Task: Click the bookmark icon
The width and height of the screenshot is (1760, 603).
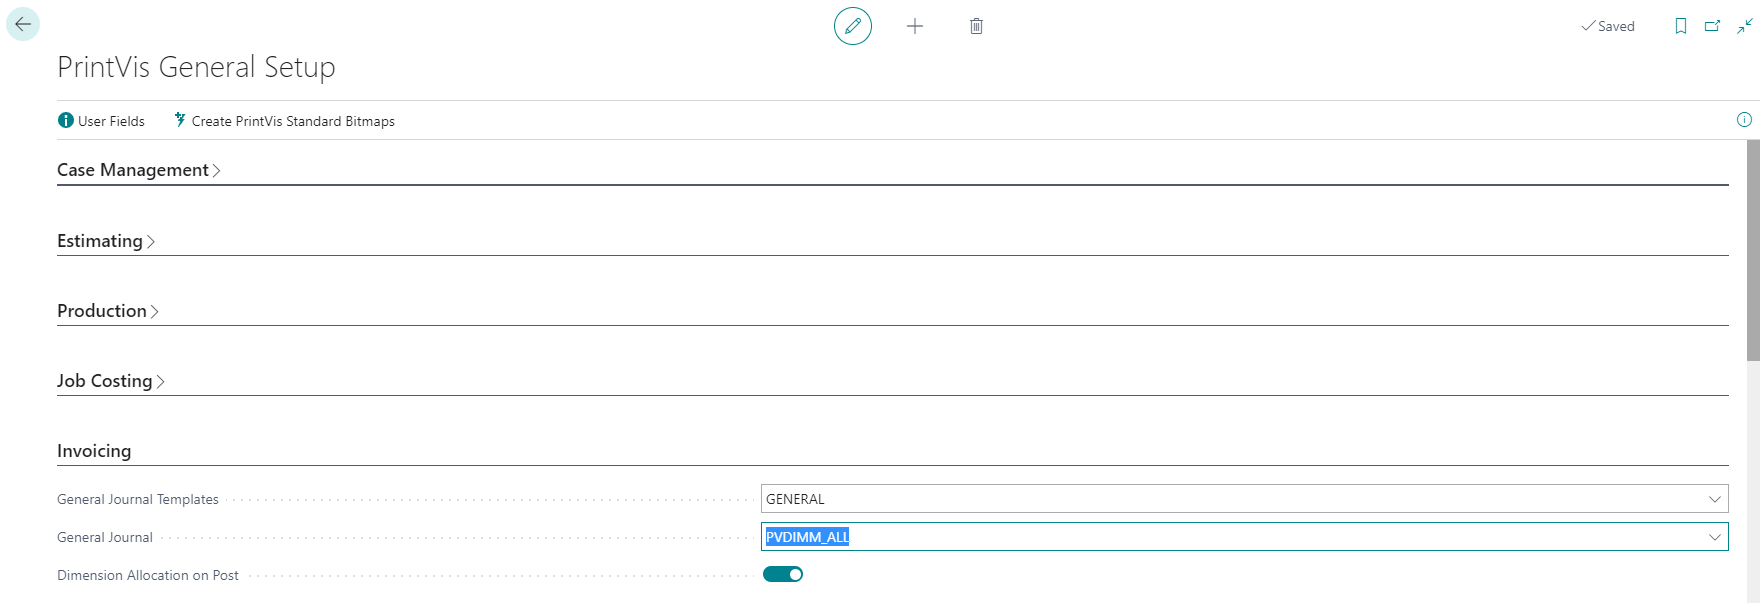Action: [1681, 26]
